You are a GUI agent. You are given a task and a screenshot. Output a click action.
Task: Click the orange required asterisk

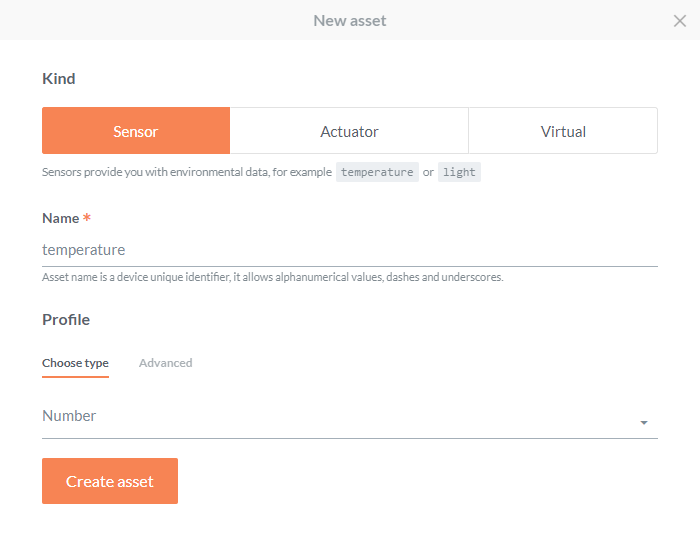pos(87,218)
